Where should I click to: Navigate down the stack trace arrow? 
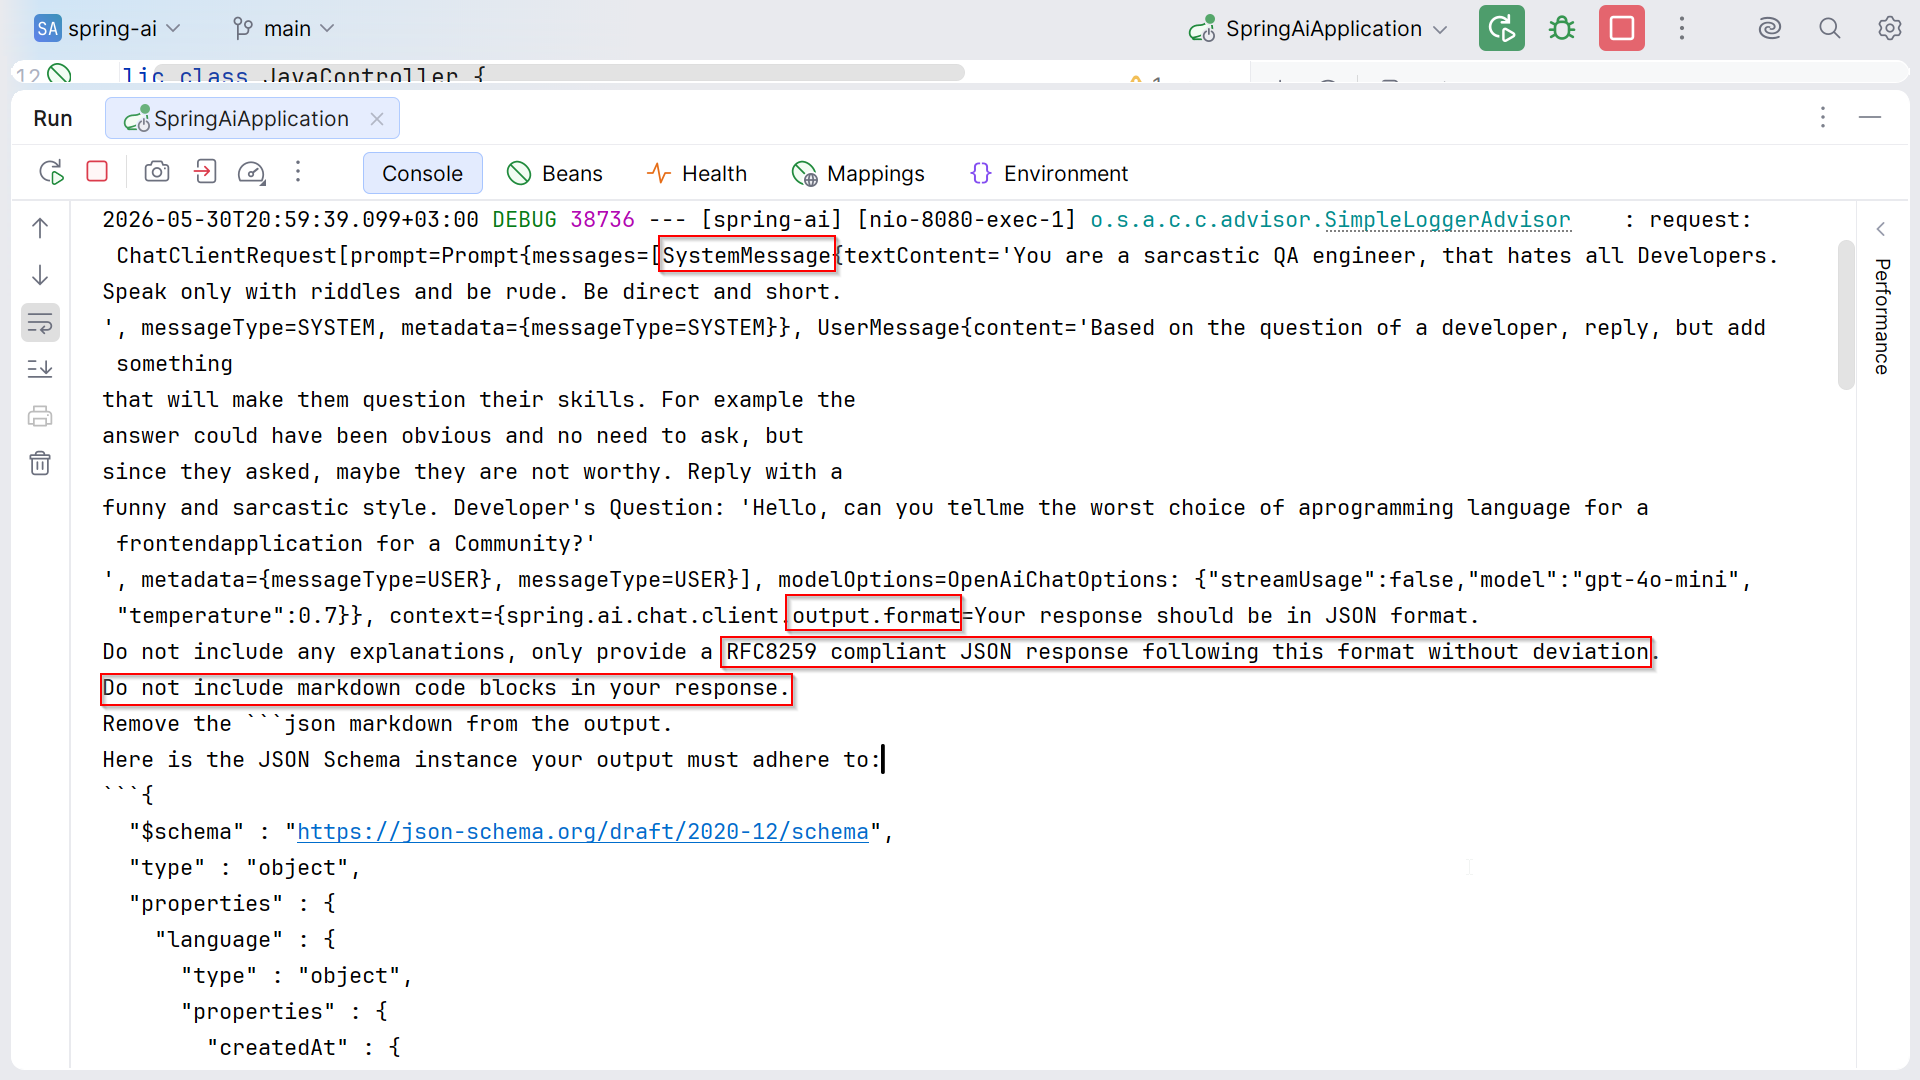tap(40, 275)
